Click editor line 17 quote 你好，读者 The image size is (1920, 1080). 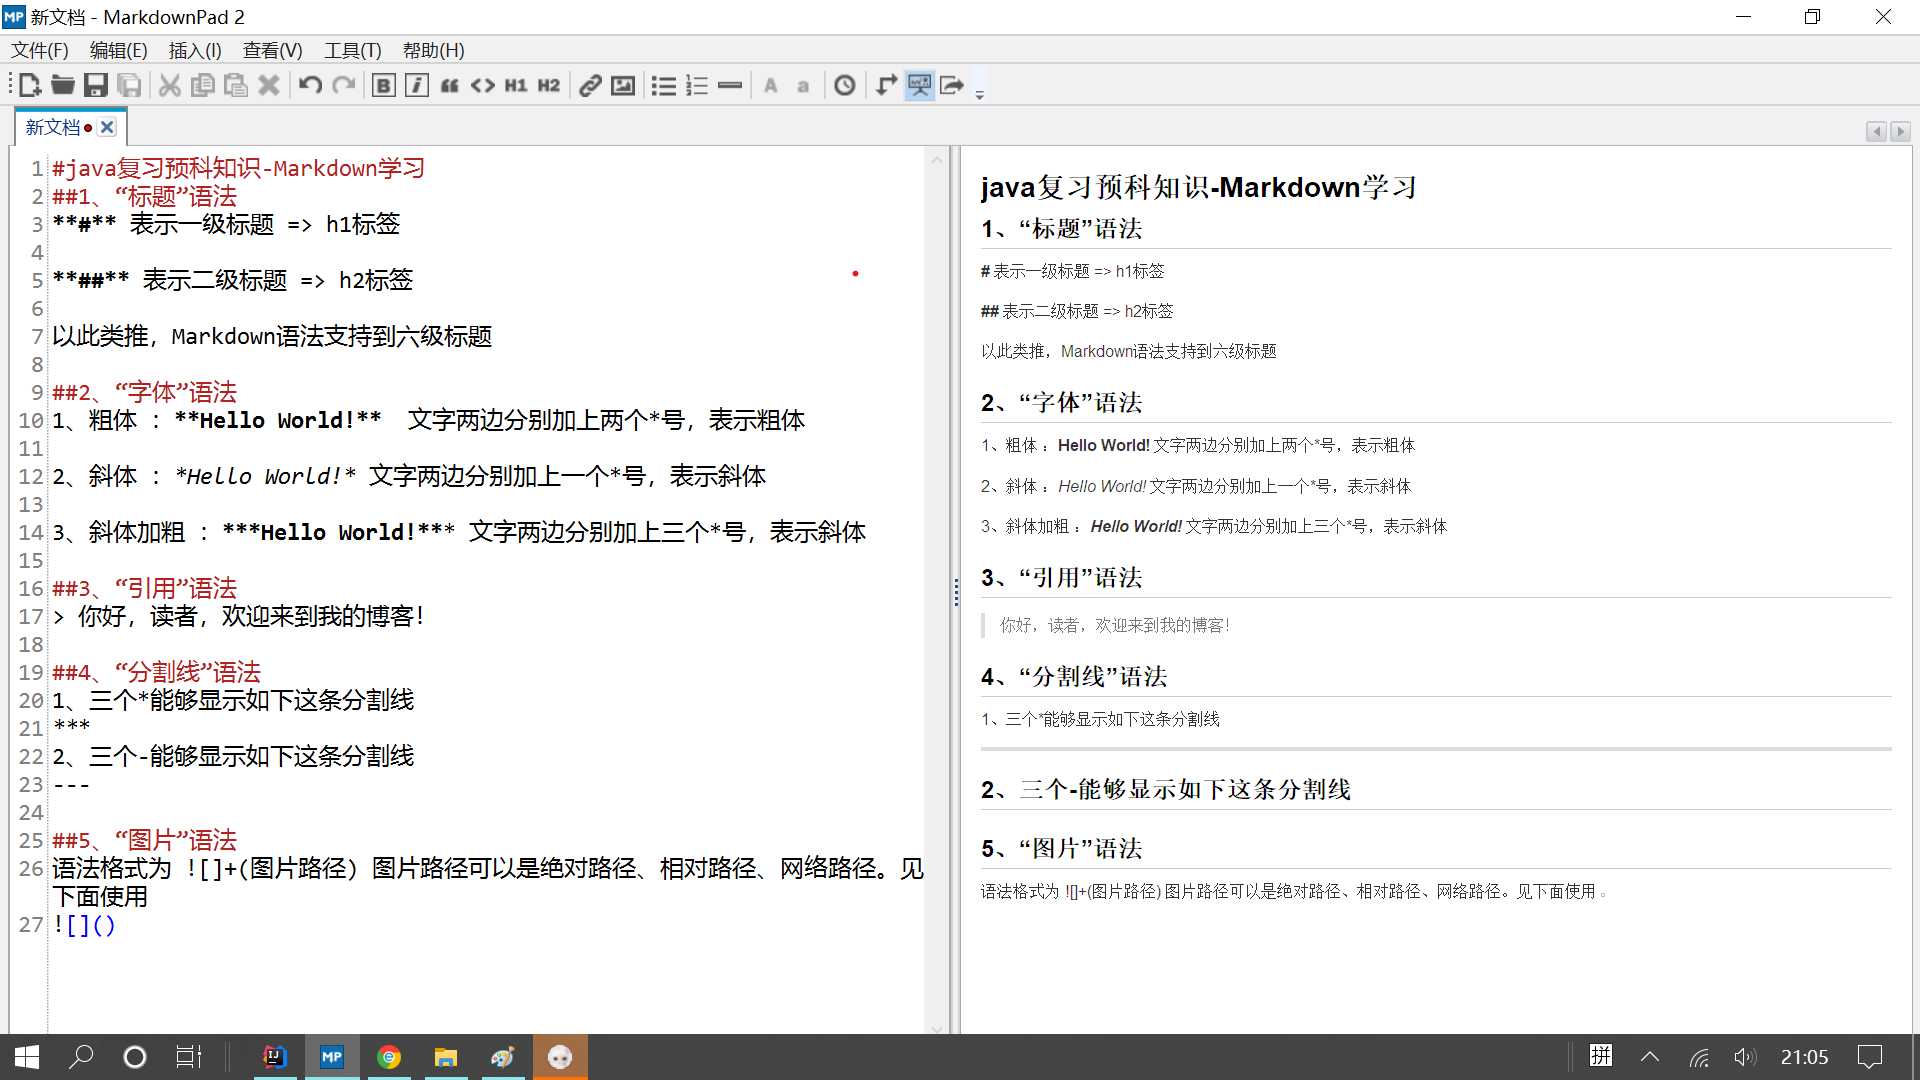(x=240, y=616)
